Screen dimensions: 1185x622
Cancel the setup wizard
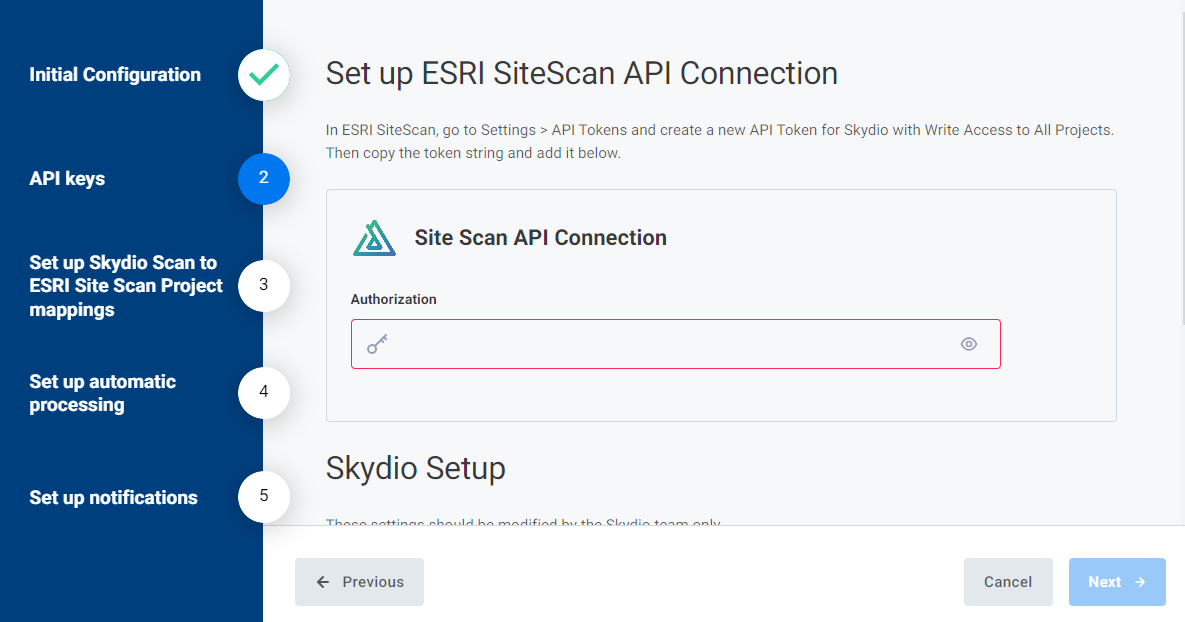[1008, 582]
